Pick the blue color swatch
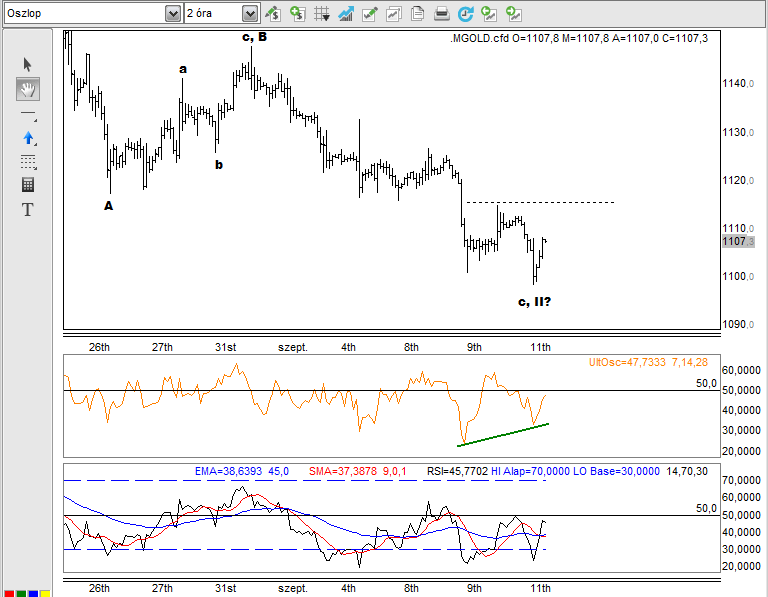768x597 pixels. click(33, 594)
